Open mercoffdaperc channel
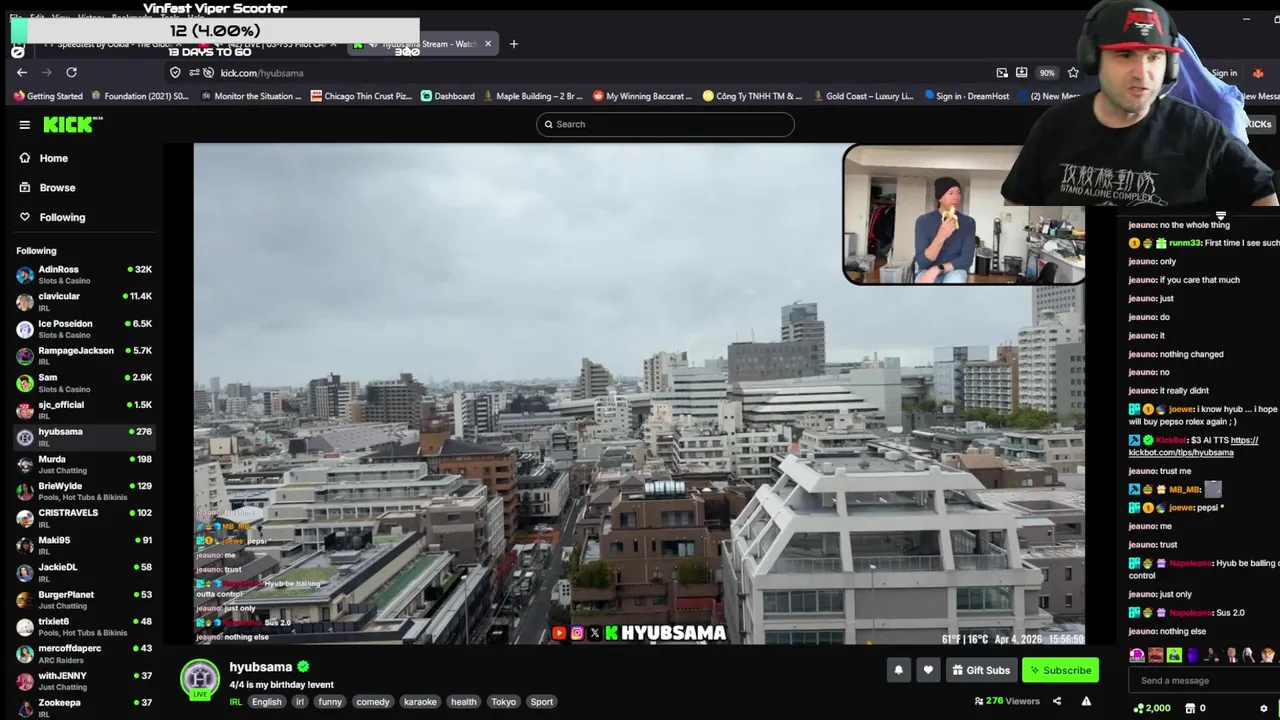This screenshot has height=720, width=1280. [x=84, y=653]
